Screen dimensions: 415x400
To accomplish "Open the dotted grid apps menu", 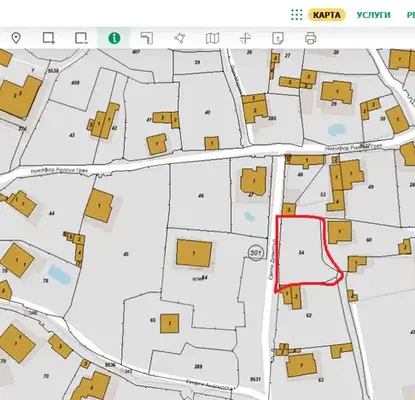I will tap(296, 15).
